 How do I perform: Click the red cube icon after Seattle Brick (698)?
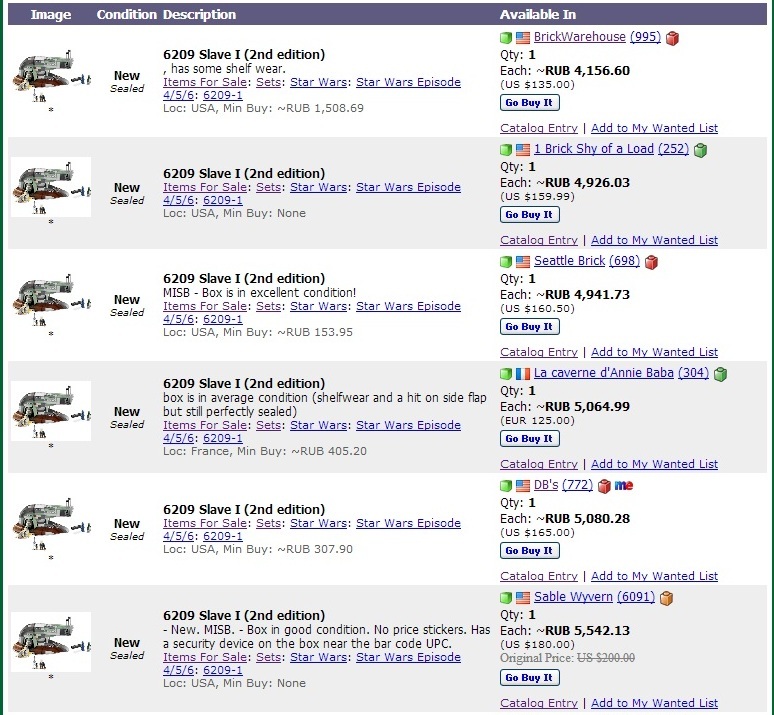[x=651, y=262]
